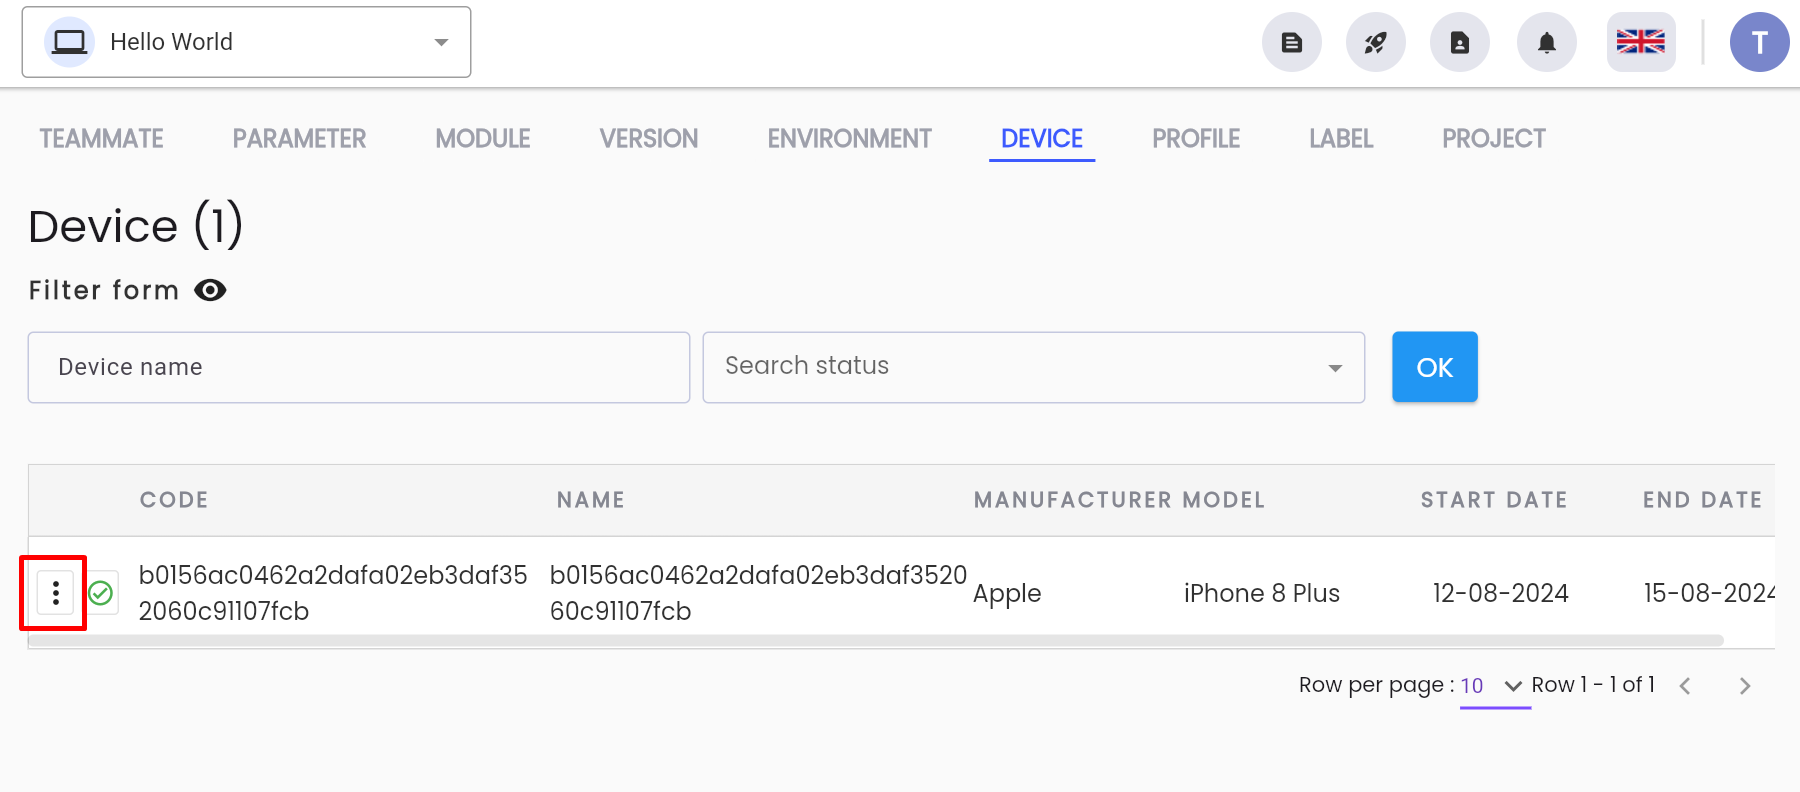The image size is (1800, 792).
Task: Go to previous page arrow
Action: [x=1685, y=686]
